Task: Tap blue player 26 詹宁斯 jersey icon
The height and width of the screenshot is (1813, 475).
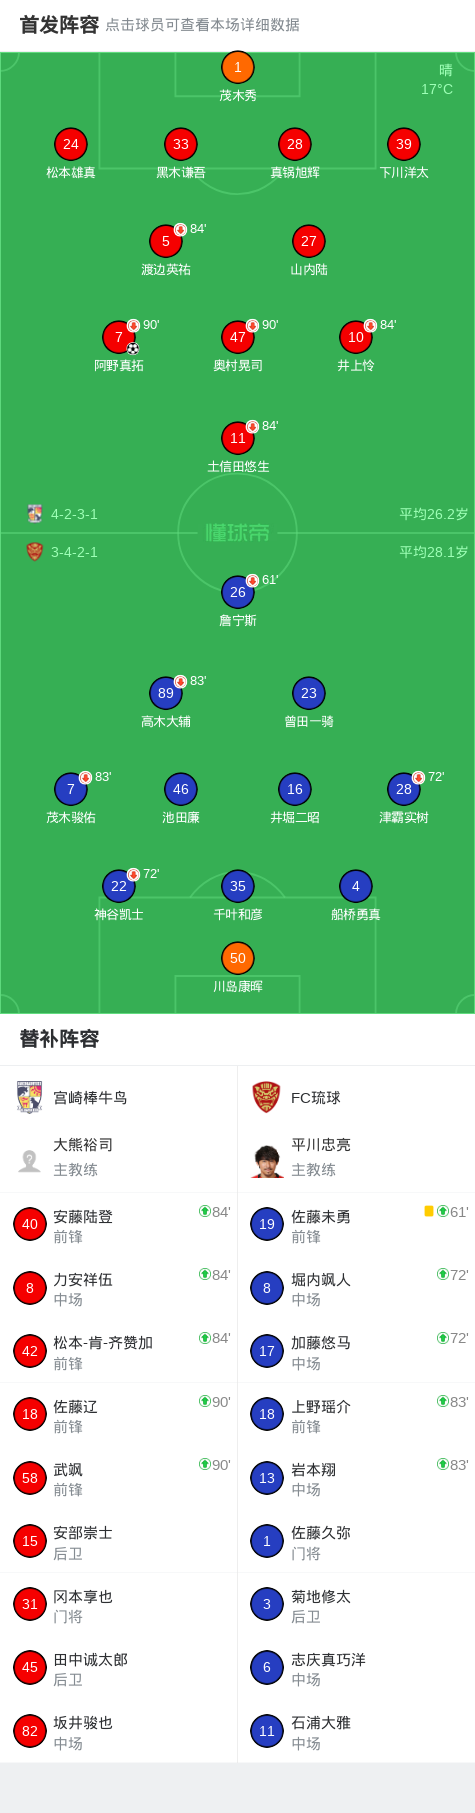Action: pos(237,592)
